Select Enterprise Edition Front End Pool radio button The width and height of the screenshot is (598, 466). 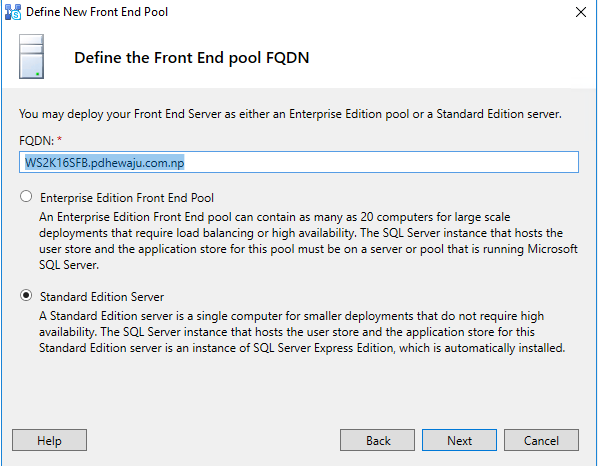point(26,197)
